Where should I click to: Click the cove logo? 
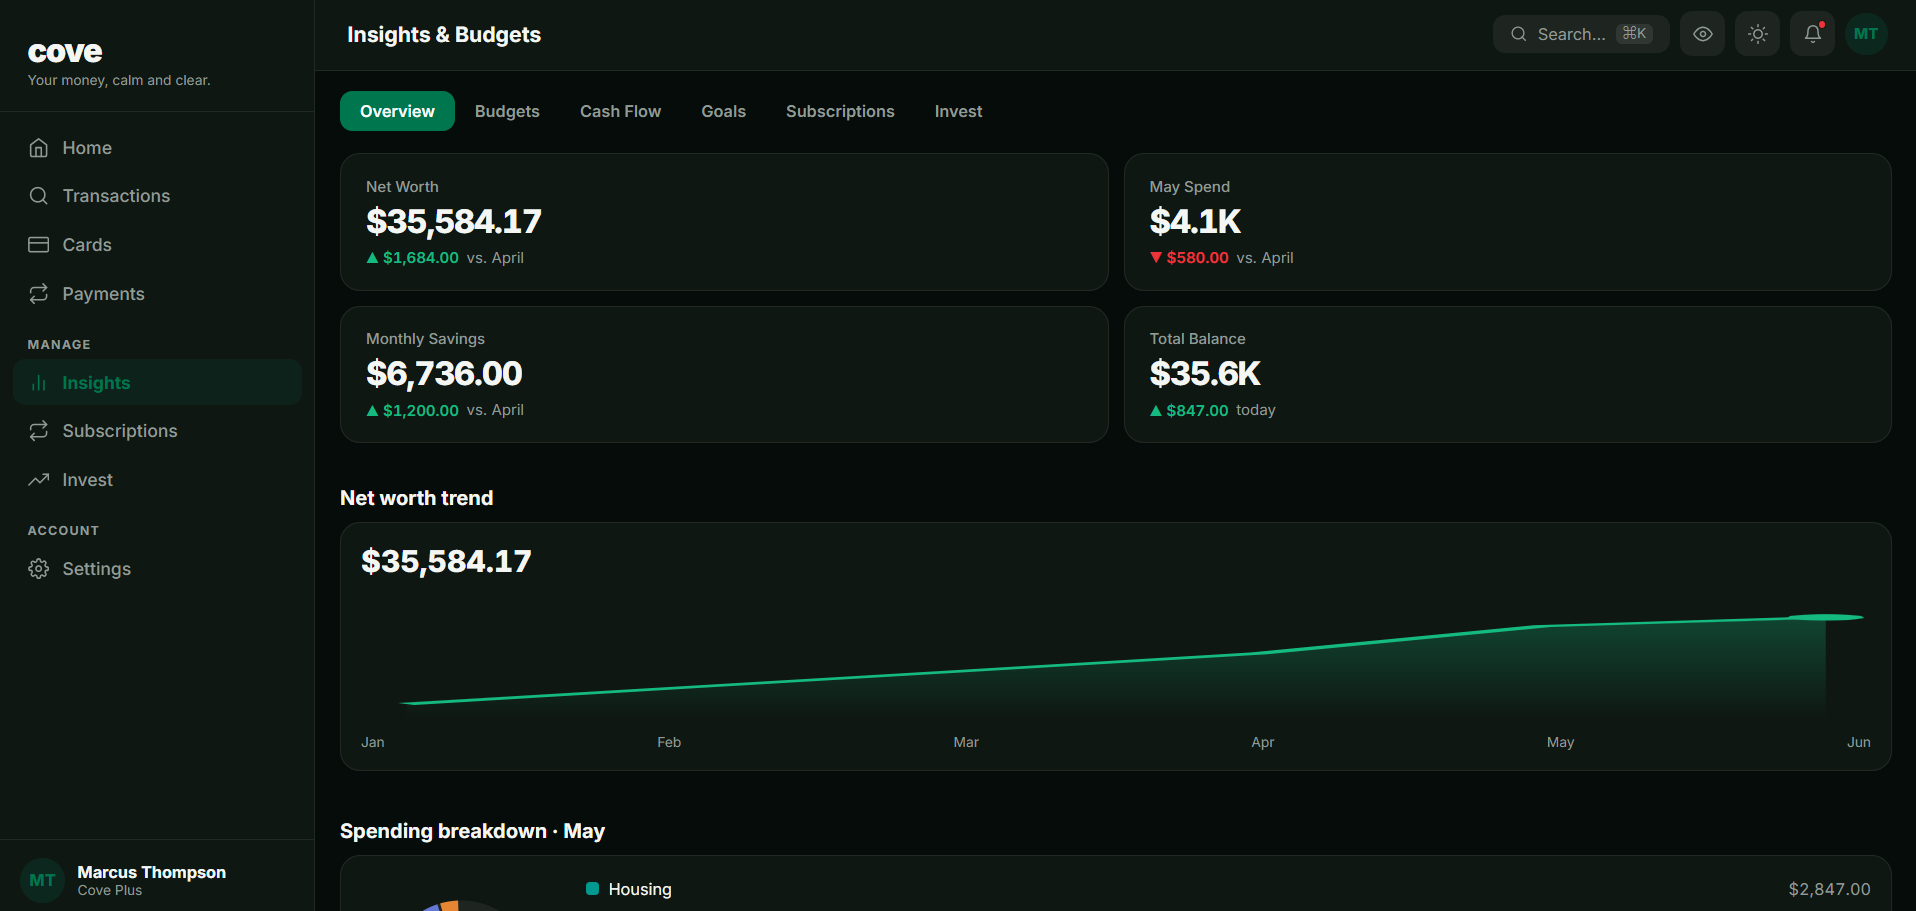[x=65, y=52]
